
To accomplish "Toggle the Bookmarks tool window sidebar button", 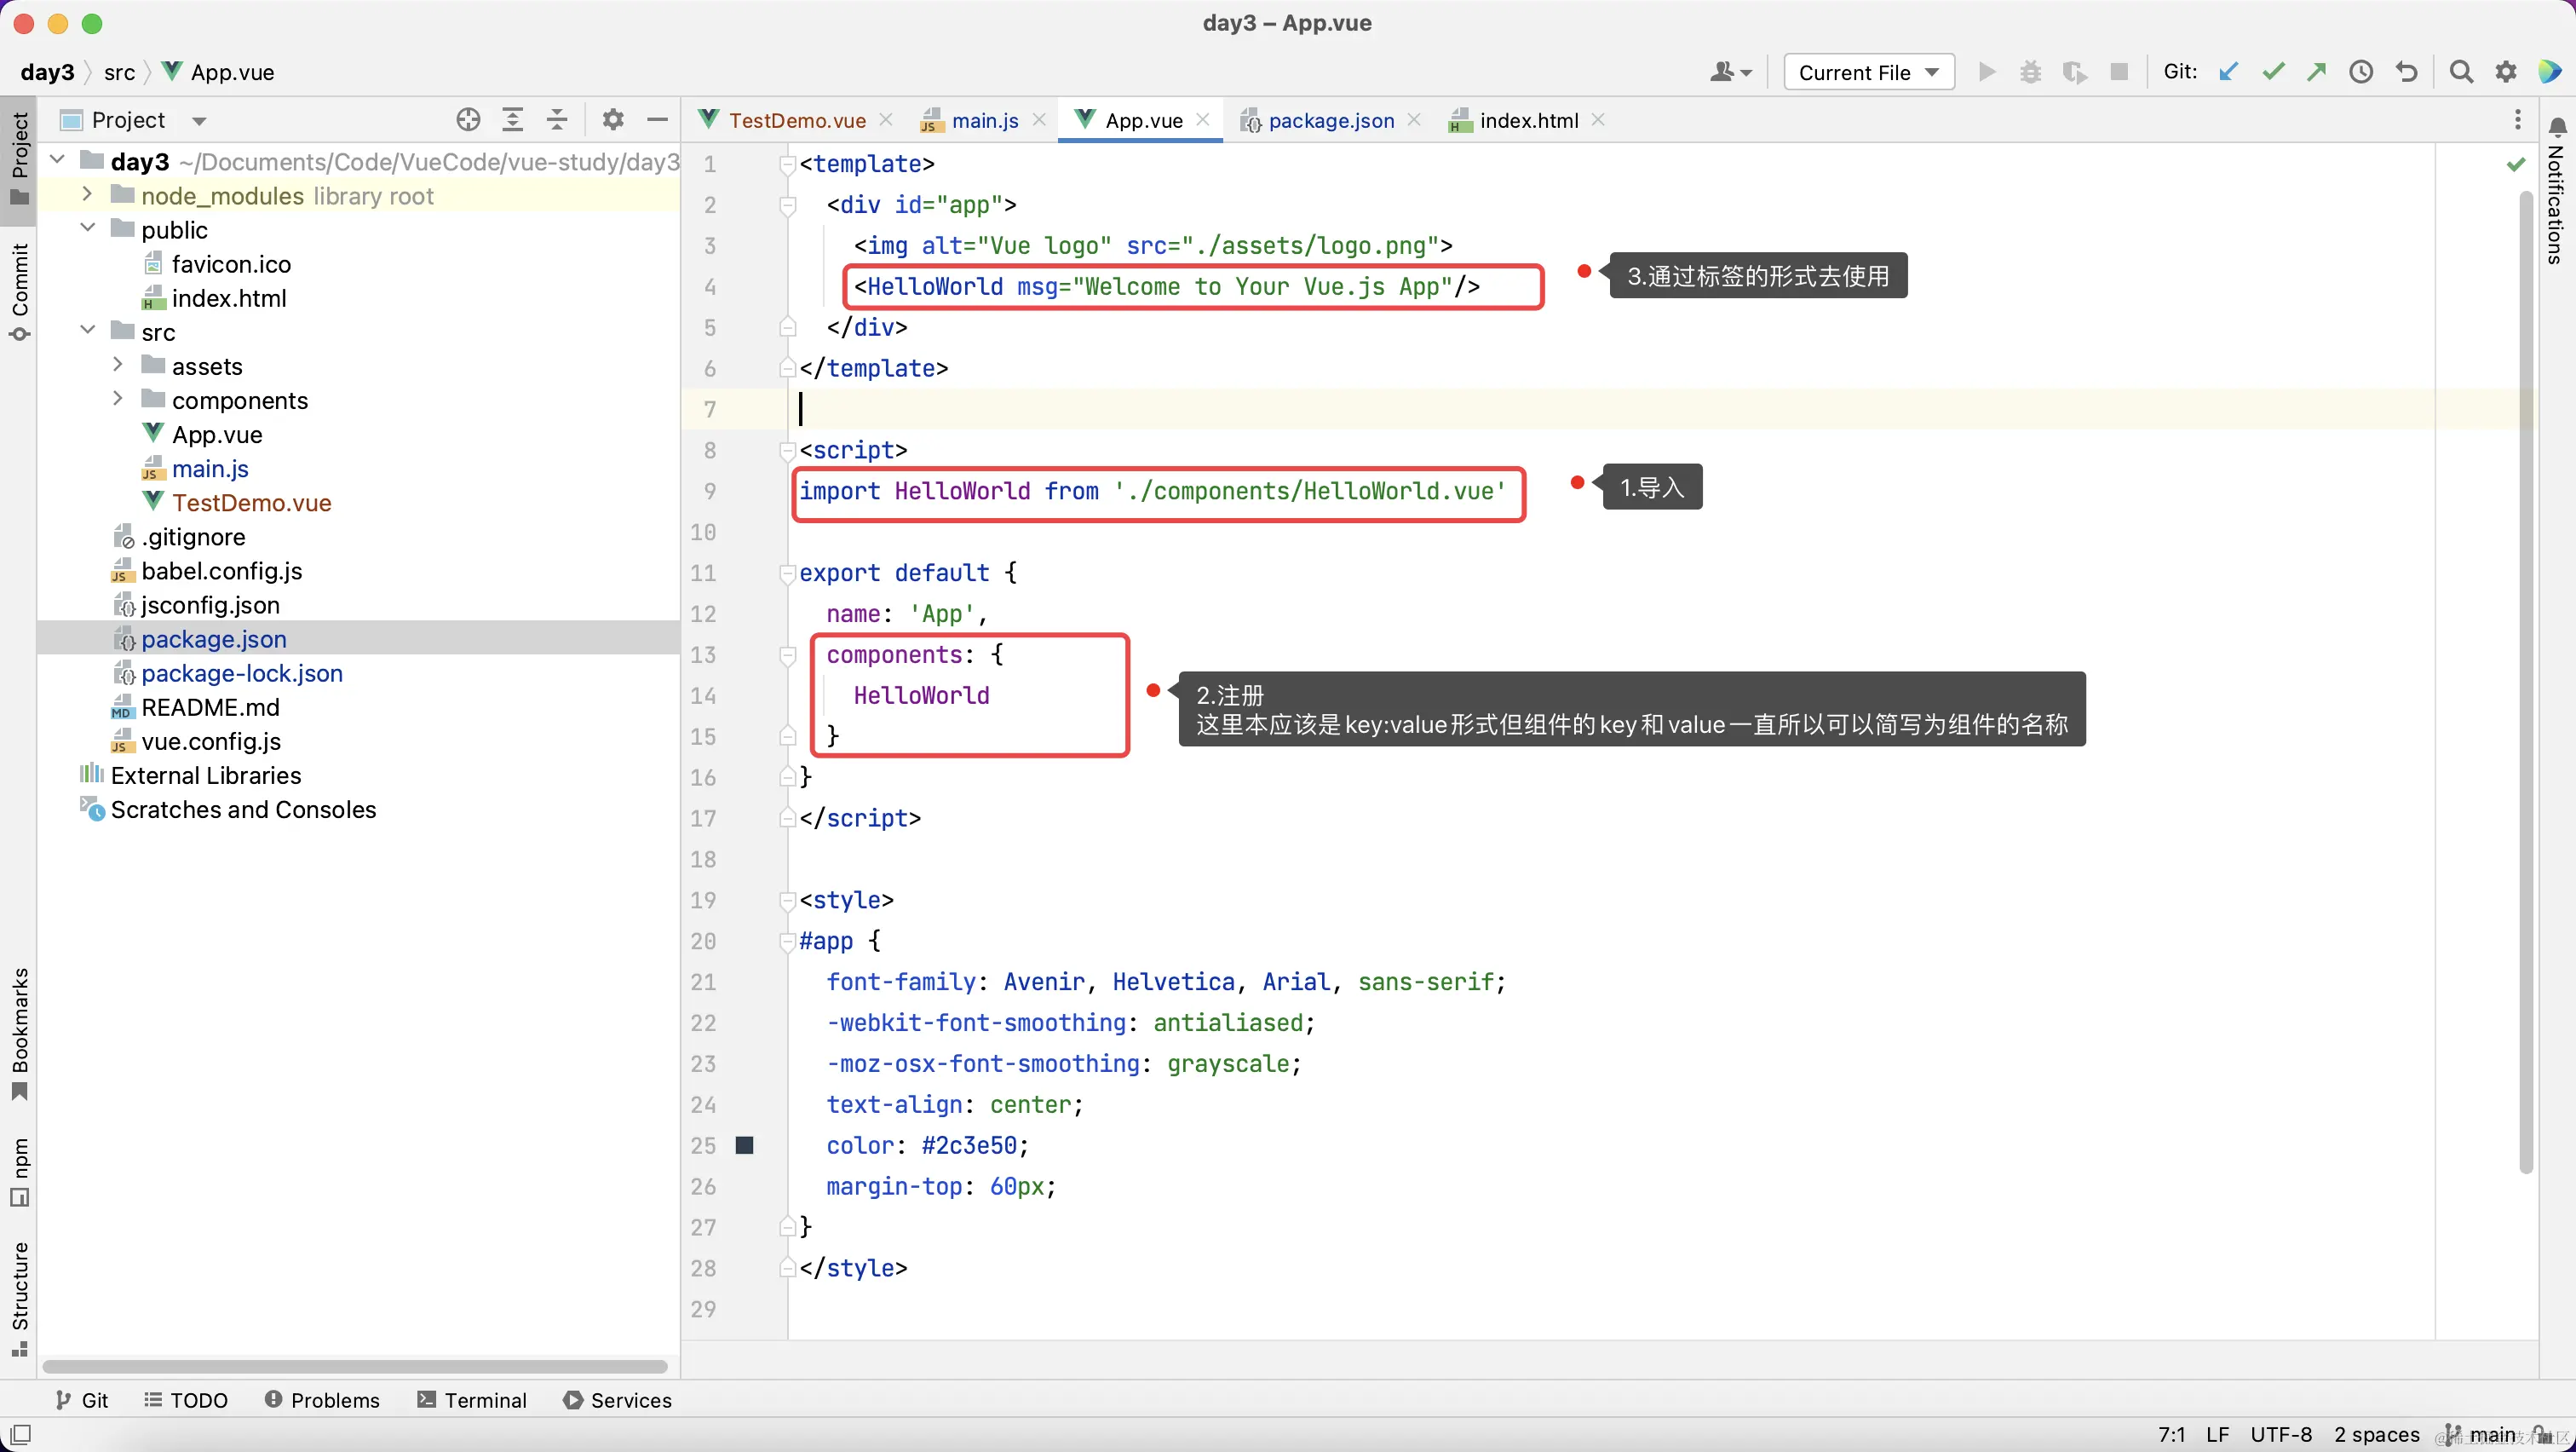I will [19, 1033].
